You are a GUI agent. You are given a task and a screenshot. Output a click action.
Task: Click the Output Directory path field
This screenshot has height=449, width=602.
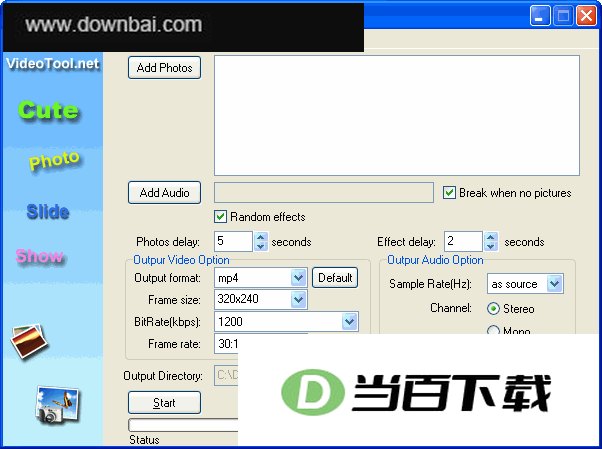pos(227,375)
